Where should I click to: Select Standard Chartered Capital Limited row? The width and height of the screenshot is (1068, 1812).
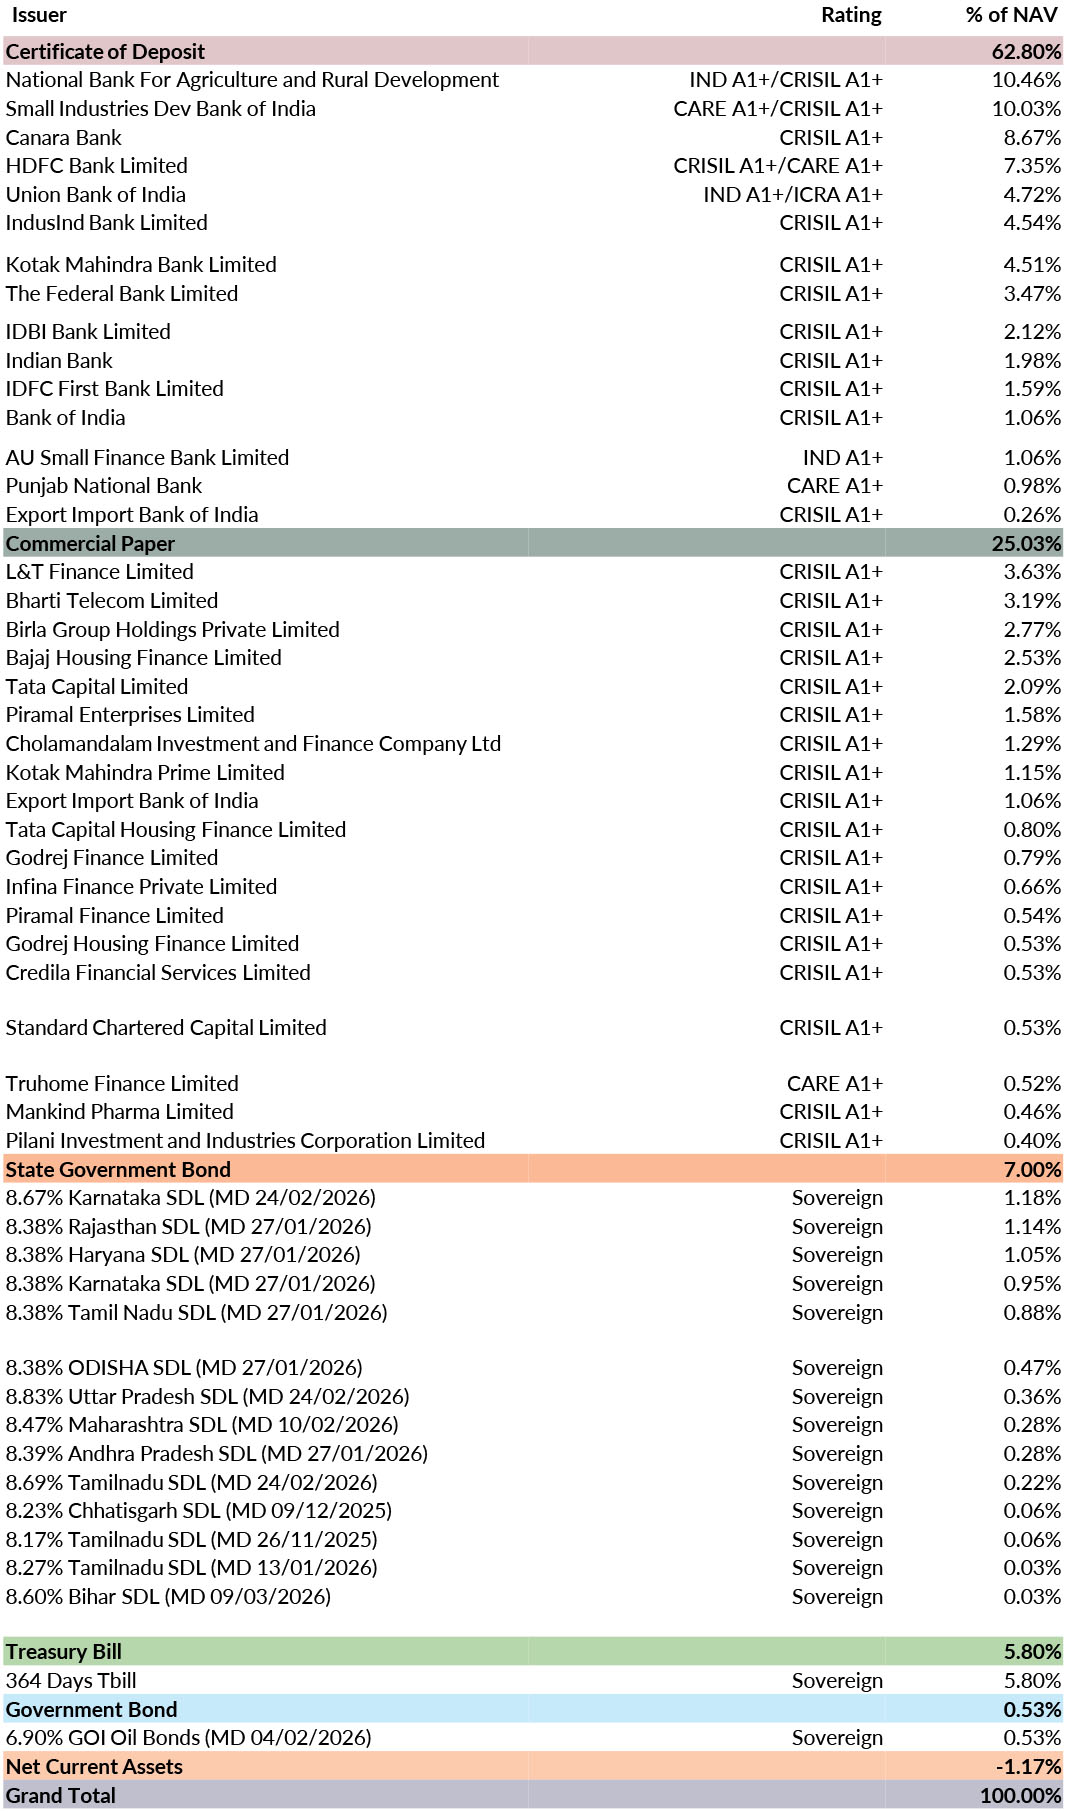[x=166, y=1028]
